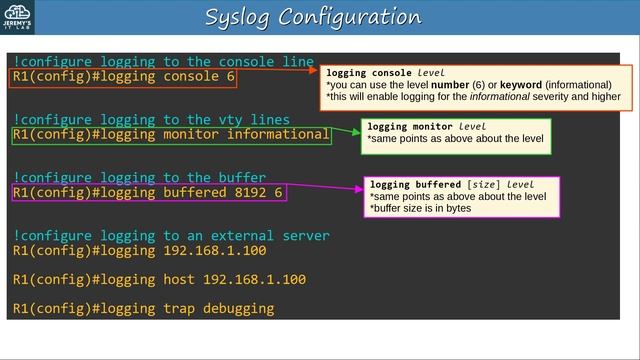640x360 pixels.
Task: Click the command 'logging trap debugging'
Action: click(144, 309)
